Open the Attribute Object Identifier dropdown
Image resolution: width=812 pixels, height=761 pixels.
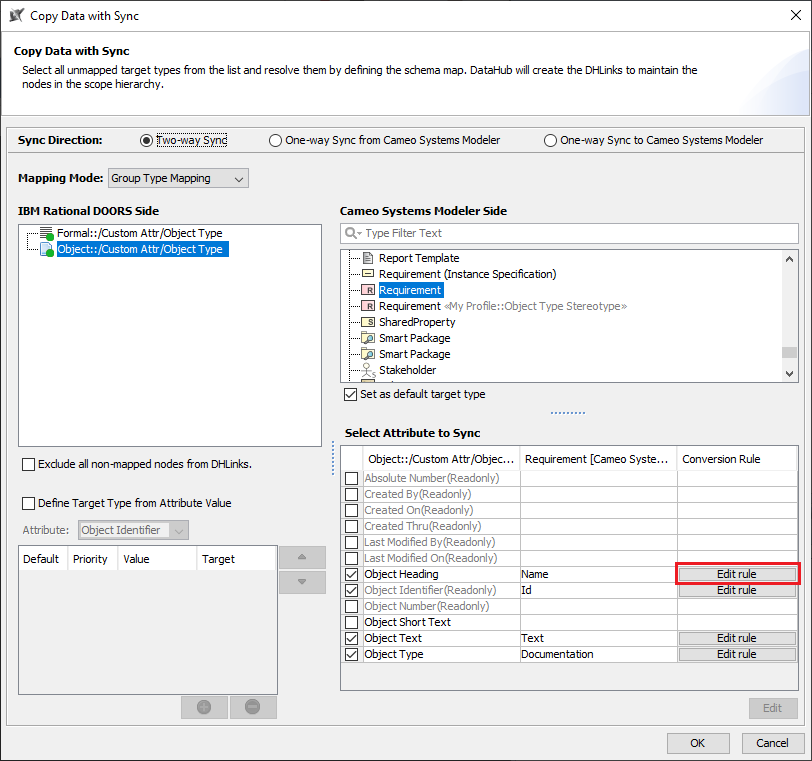point(133,531)
